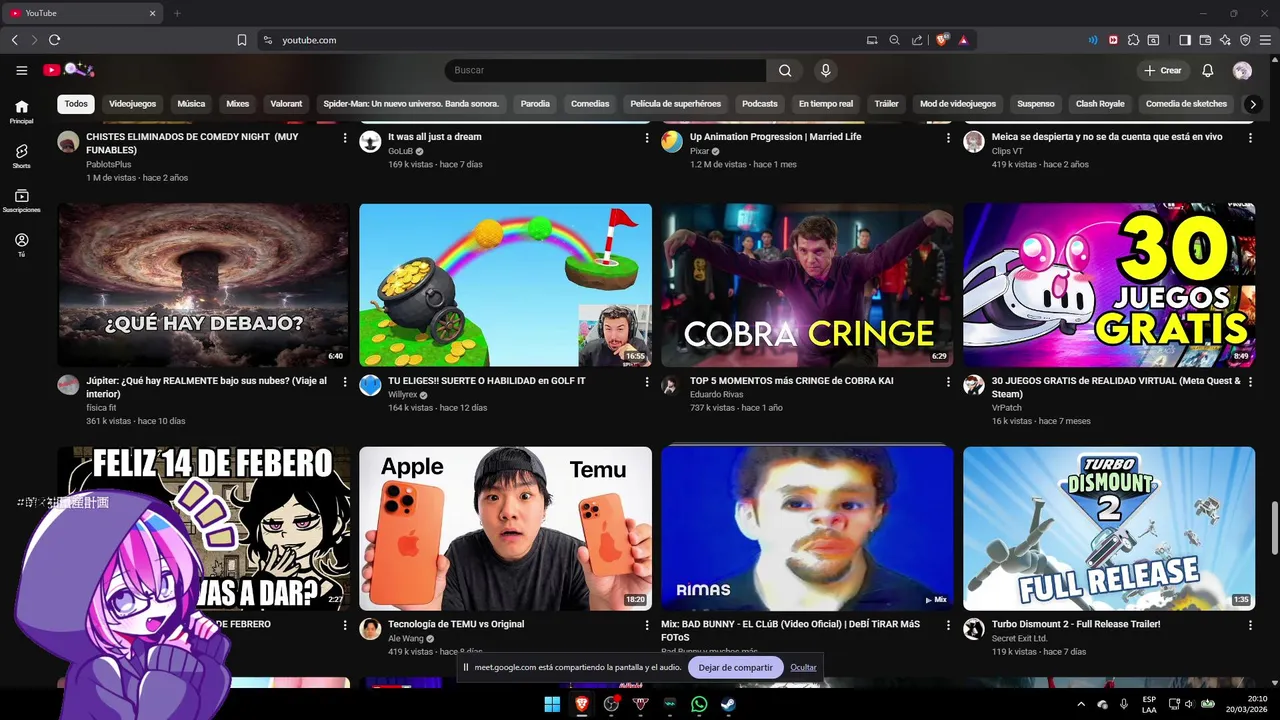Open WhatsApp from the taskbar
Image resolution: width=1280 pixels, height=720 pixels.
[x=699, y=704]
